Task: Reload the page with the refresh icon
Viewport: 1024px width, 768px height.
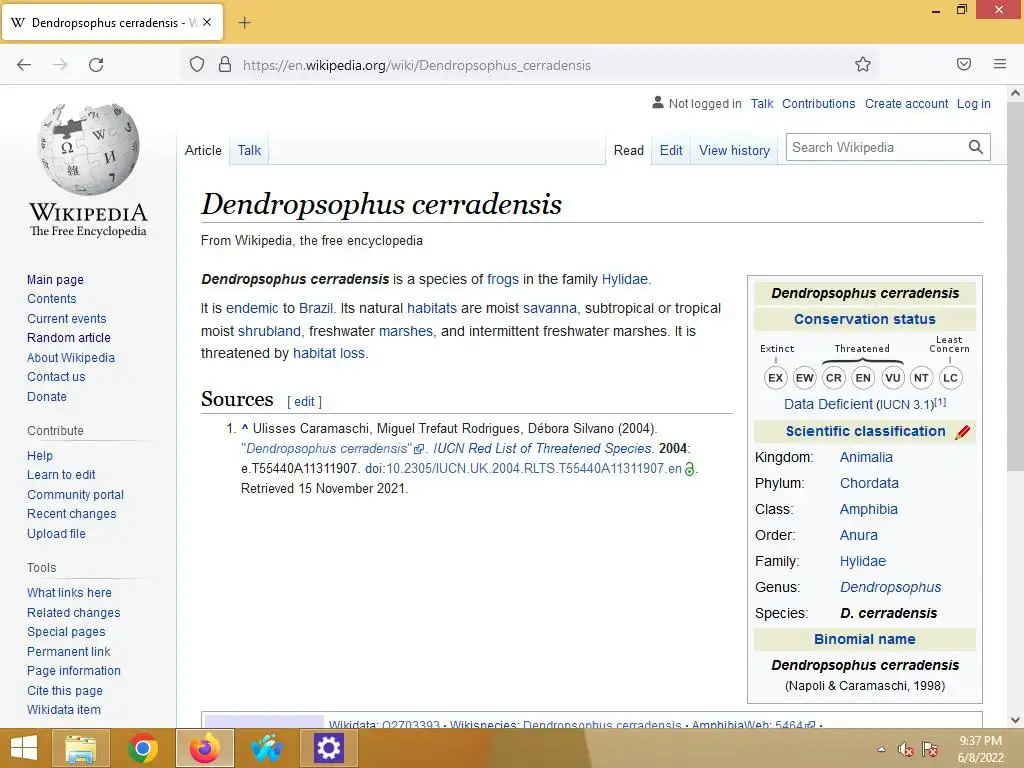Action: coord(96,65)
